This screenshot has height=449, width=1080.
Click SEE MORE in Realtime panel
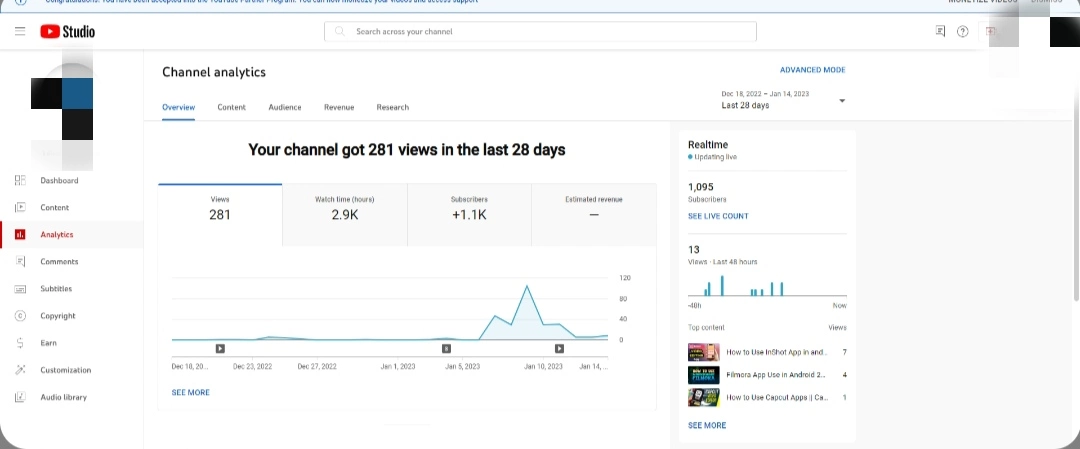tap(707, 426)
